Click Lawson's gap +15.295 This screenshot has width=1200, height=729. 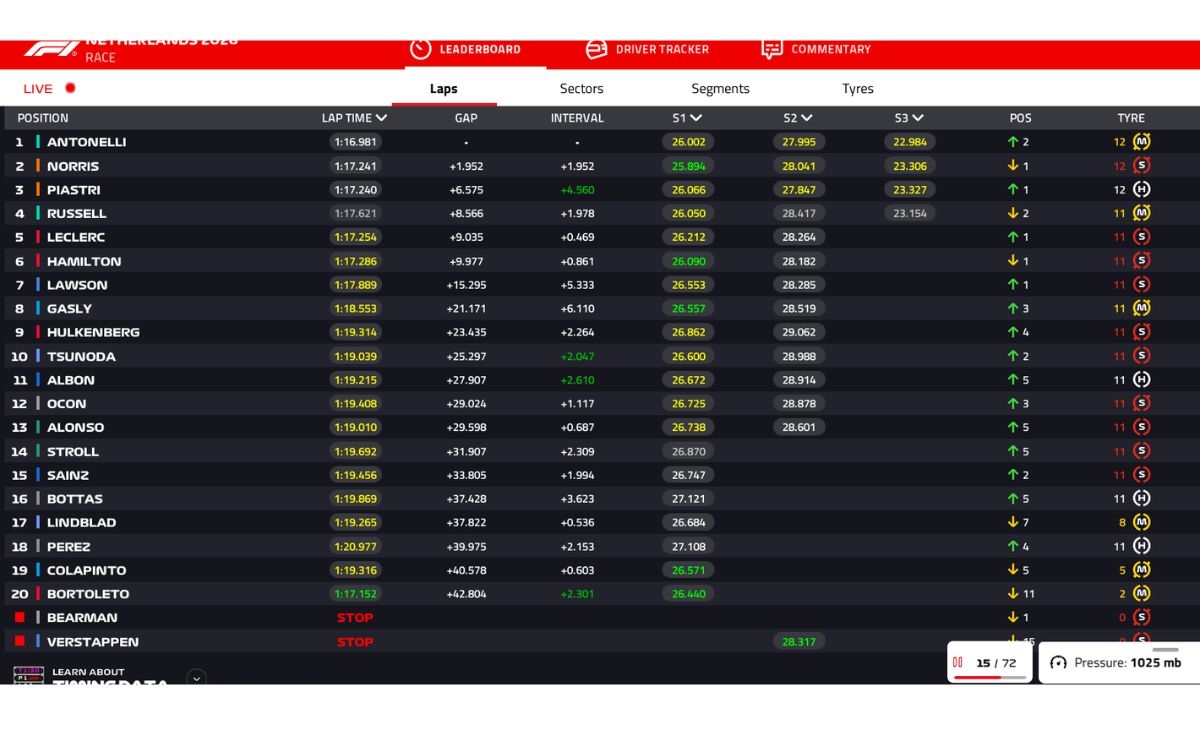[x=466, y=285]
